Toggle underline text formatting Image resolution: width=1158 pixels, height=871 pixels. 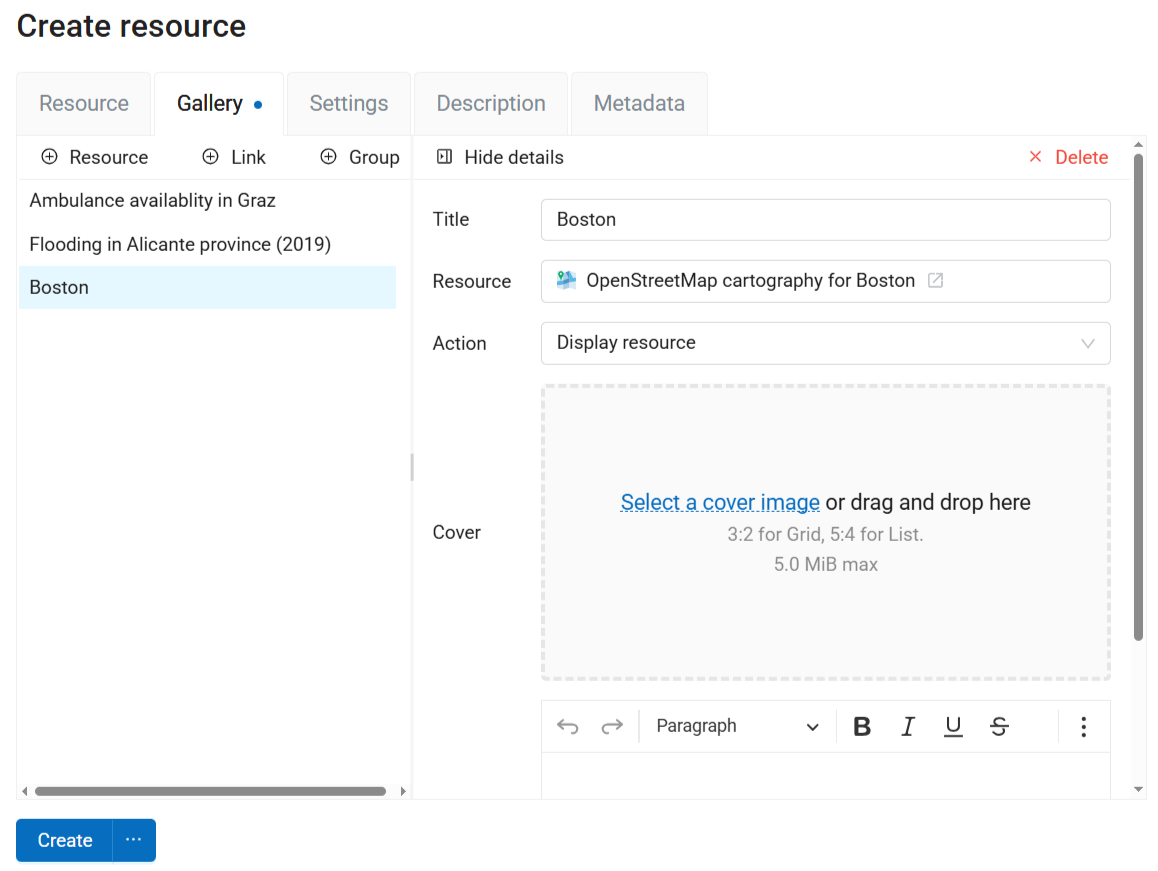tap(953, 727)
